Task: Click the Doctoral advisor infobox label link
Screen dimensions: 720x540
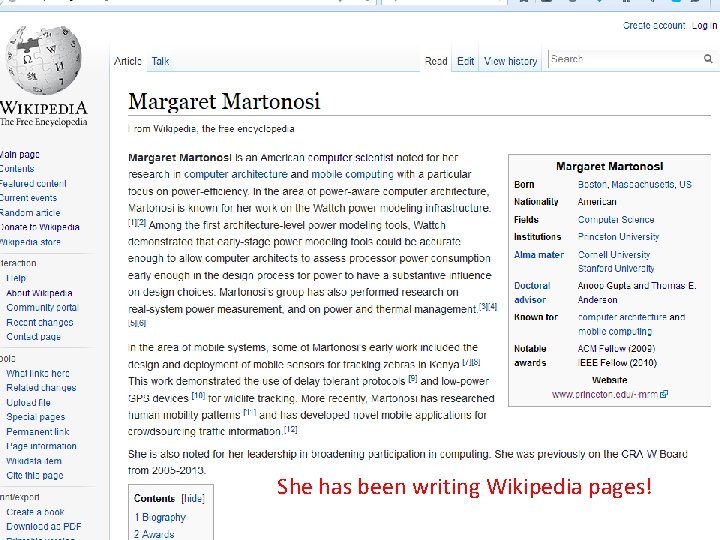Action: click(x=532, y=292)
